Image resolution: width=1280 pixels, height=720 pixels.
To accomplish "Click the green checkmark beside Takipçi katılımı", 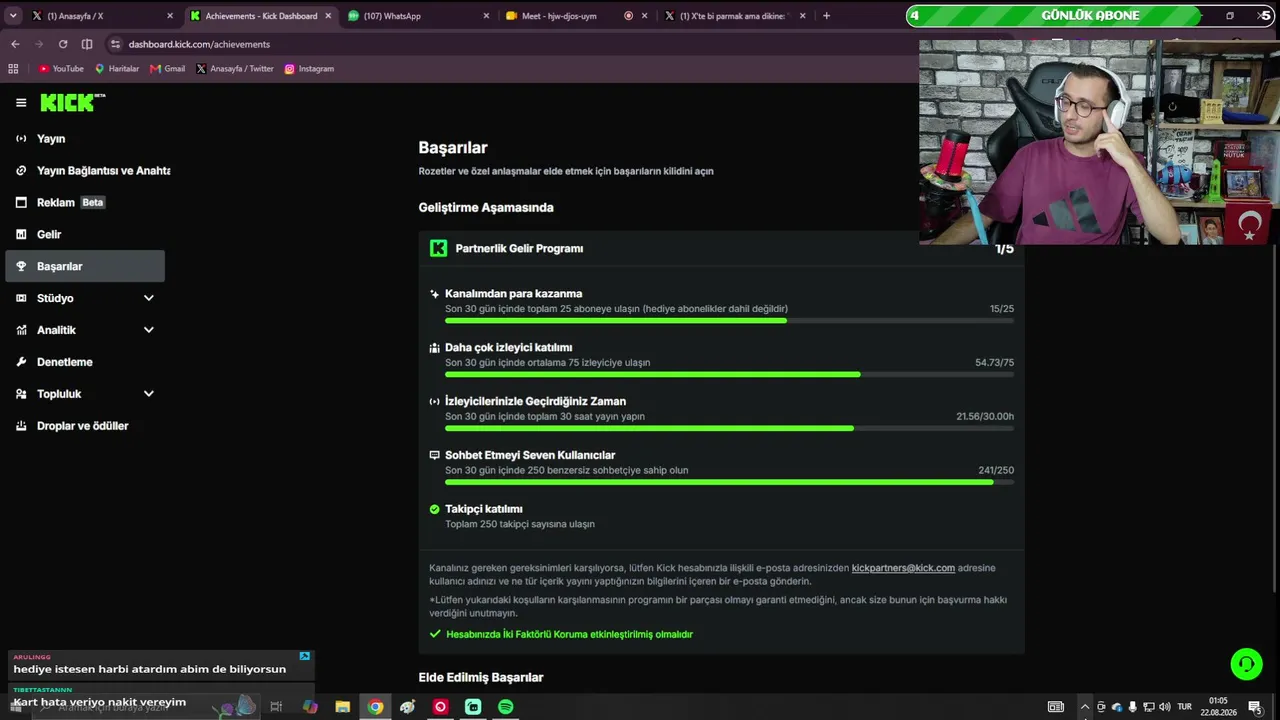I will (434, 509).
